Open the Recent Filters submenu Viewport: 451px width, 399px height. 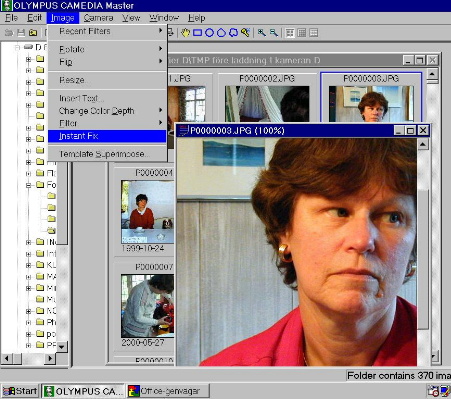107,31
